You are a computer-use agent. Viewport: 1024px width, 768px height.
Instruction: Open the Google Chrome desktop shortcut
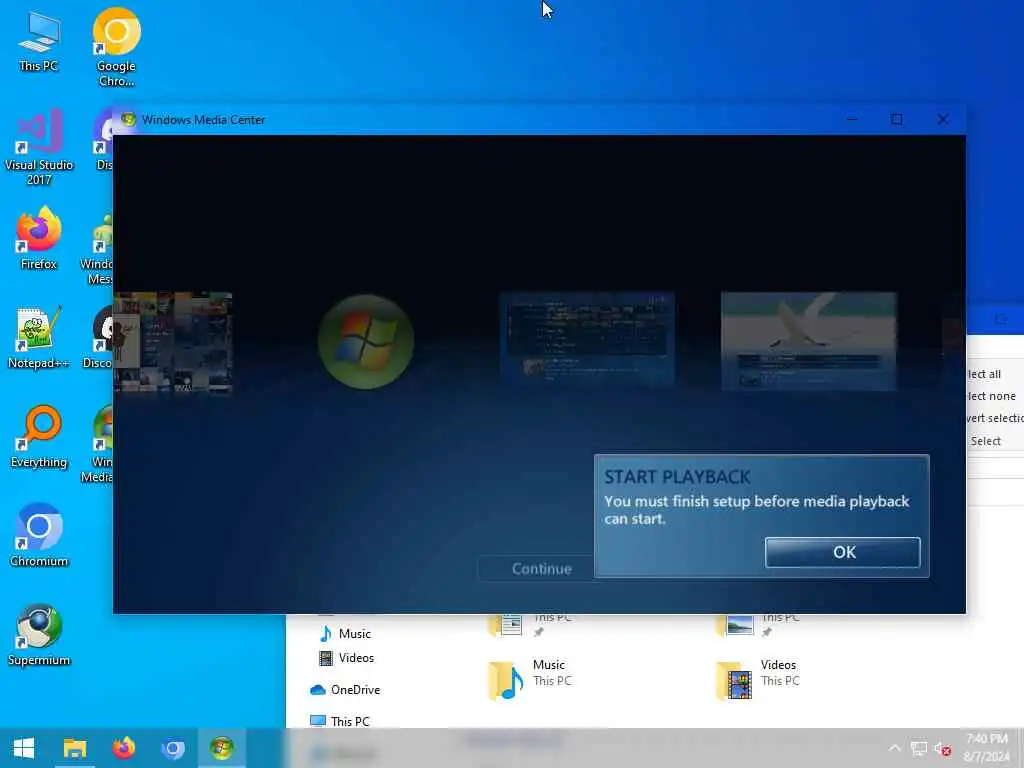coord(116,47)
